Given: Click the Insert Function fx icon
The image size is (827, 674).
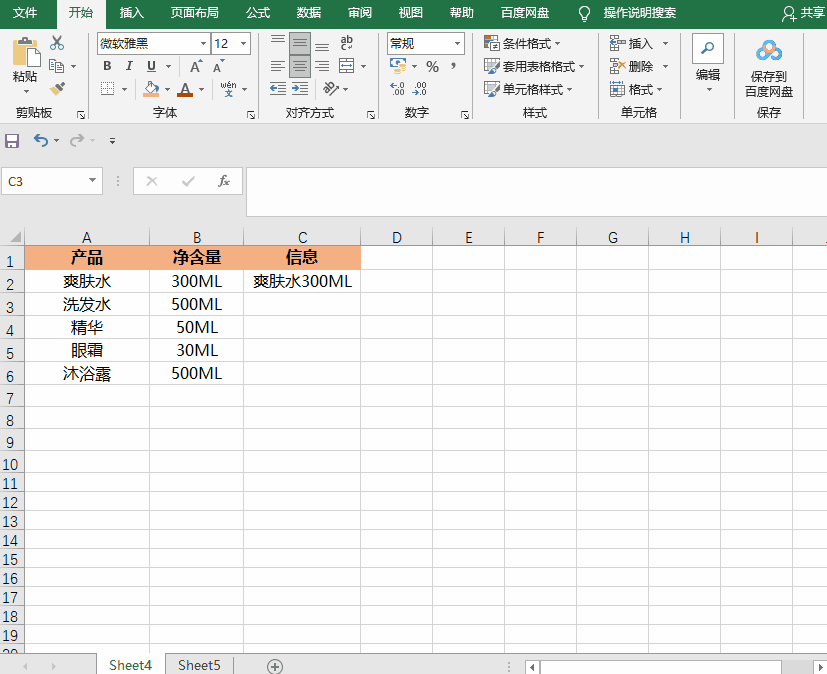Looking at the screenshot, I should click(224, 181).
